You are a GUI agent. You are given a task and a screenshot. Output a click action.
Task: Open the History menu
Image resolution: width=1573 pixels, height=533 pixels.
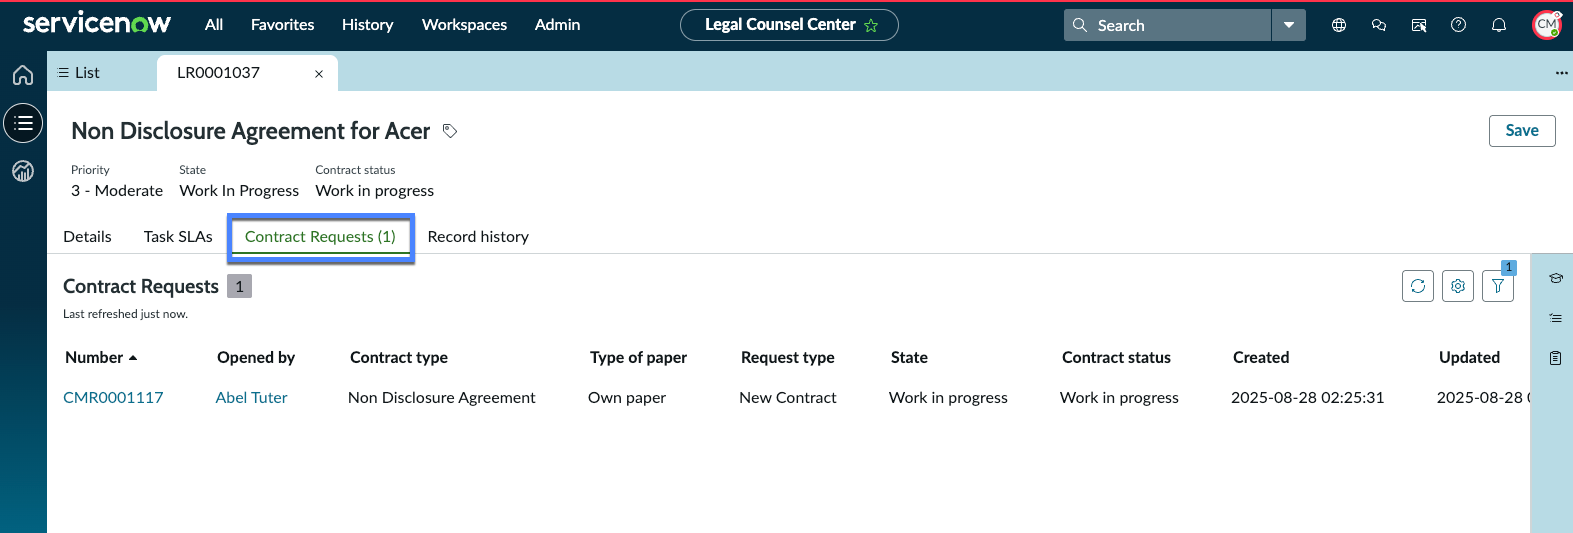click(367, 25)
